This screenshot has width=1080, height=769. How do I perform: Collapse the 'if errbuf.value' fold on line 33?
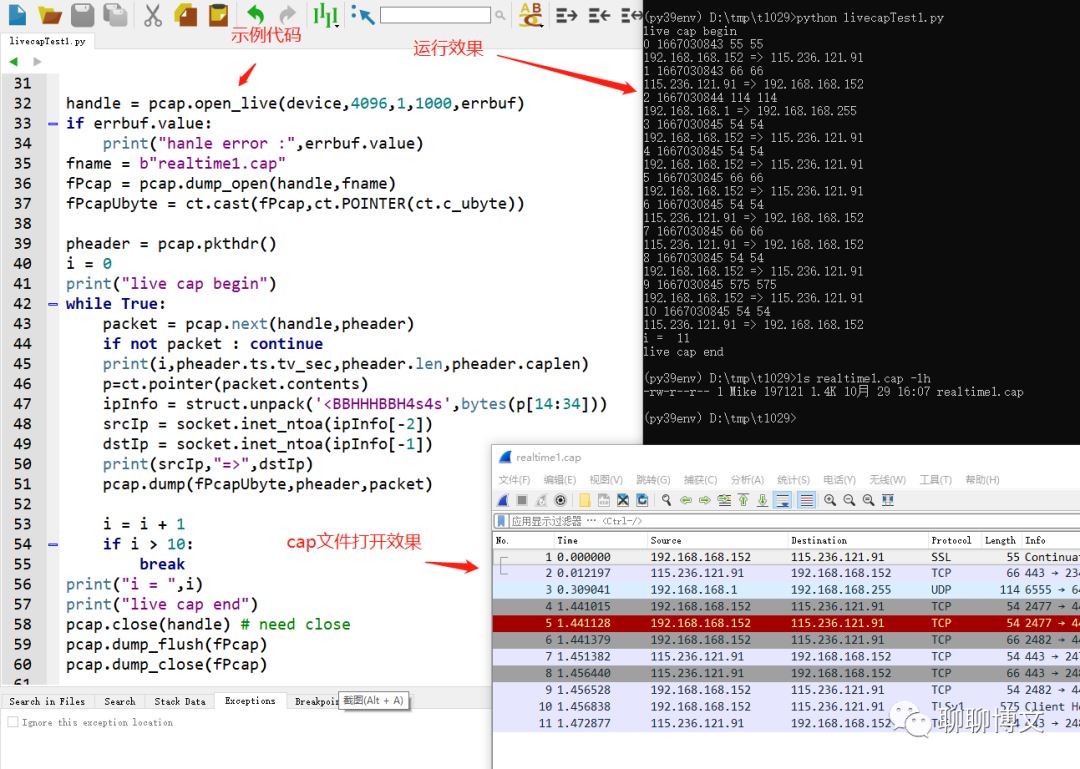coord(53,124)
